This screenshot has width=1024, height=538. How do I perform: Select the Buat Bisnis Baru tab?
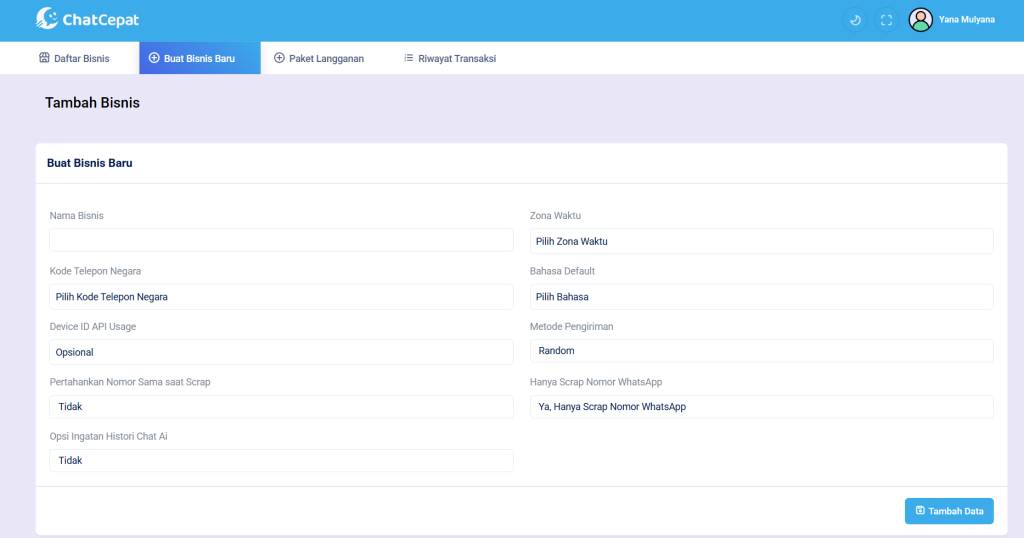[x=199, y=58]
